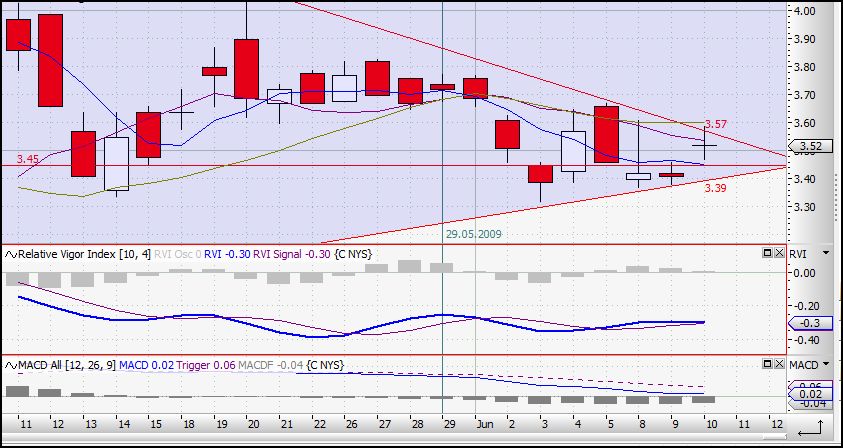Open the RVI scale dropdown arrow

(x=825, y=253)
